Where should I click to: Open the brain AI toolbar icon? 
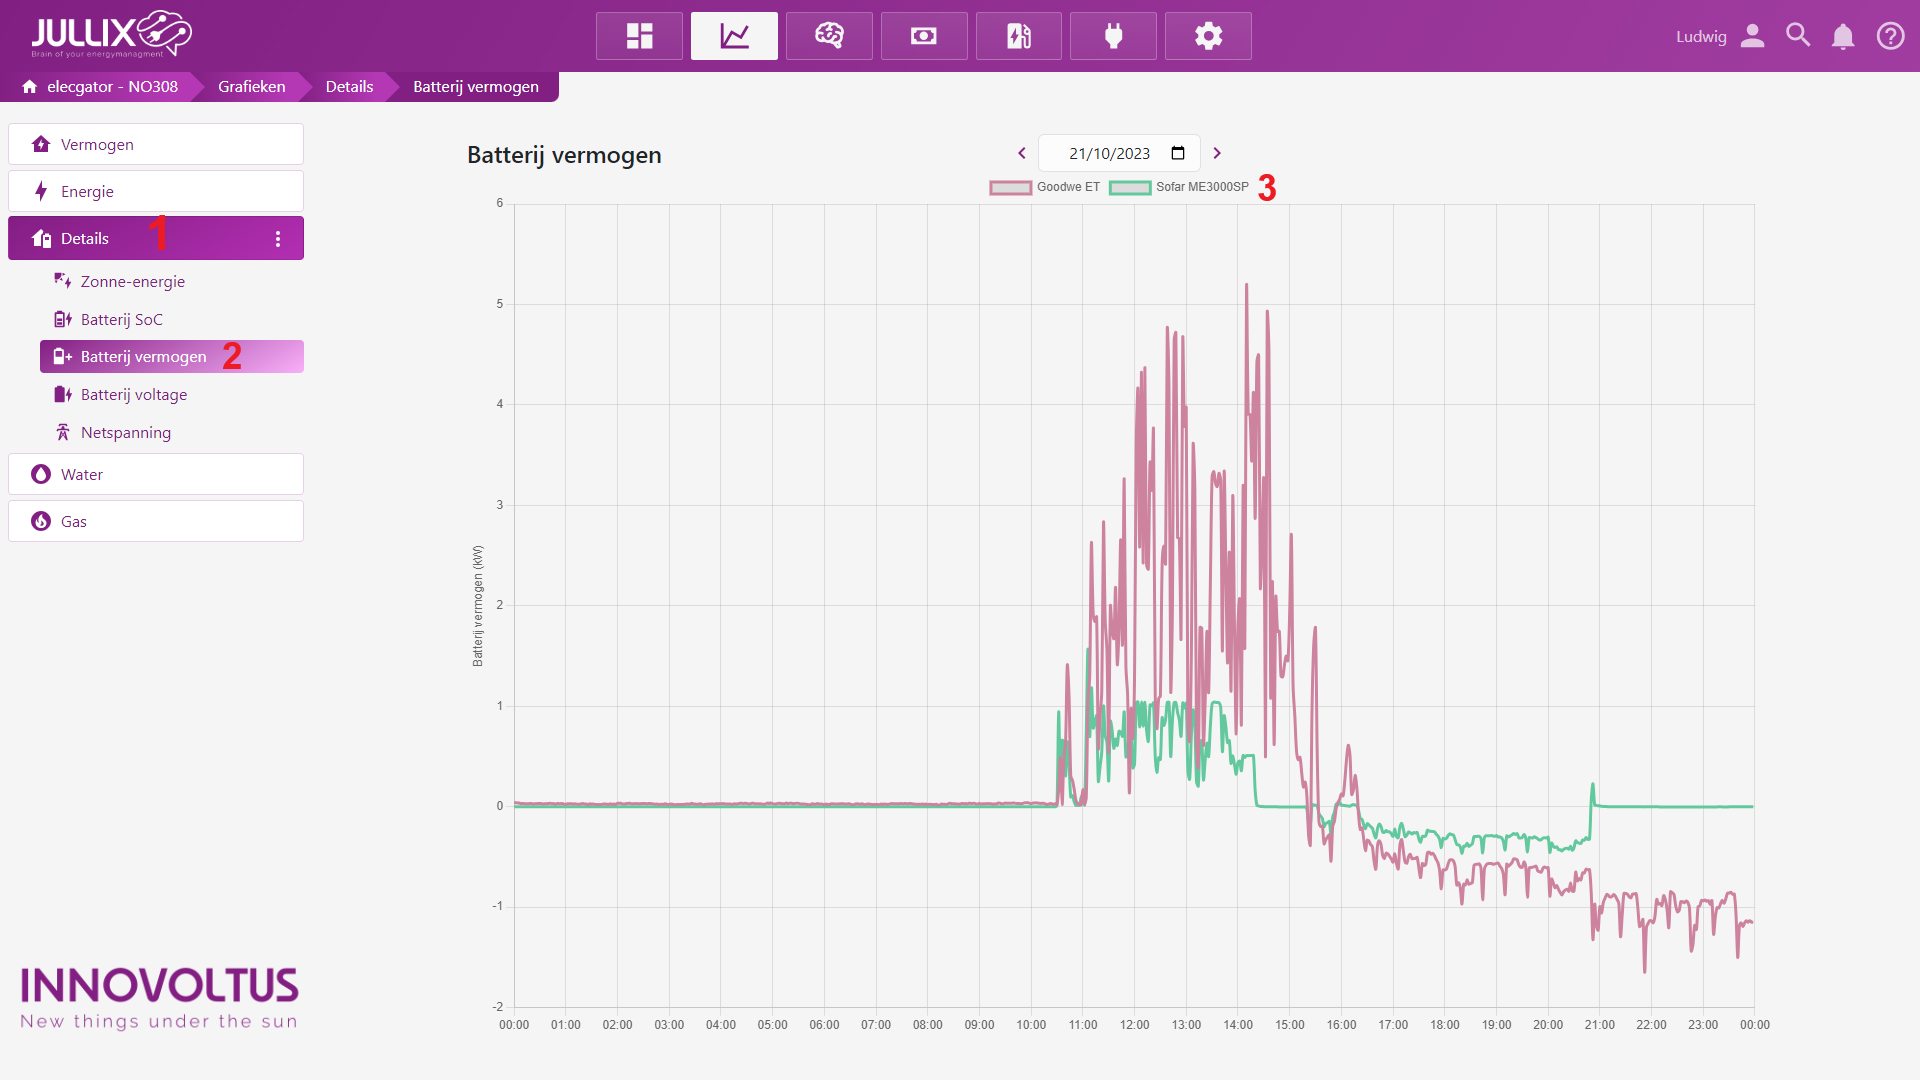click(829, 36)
